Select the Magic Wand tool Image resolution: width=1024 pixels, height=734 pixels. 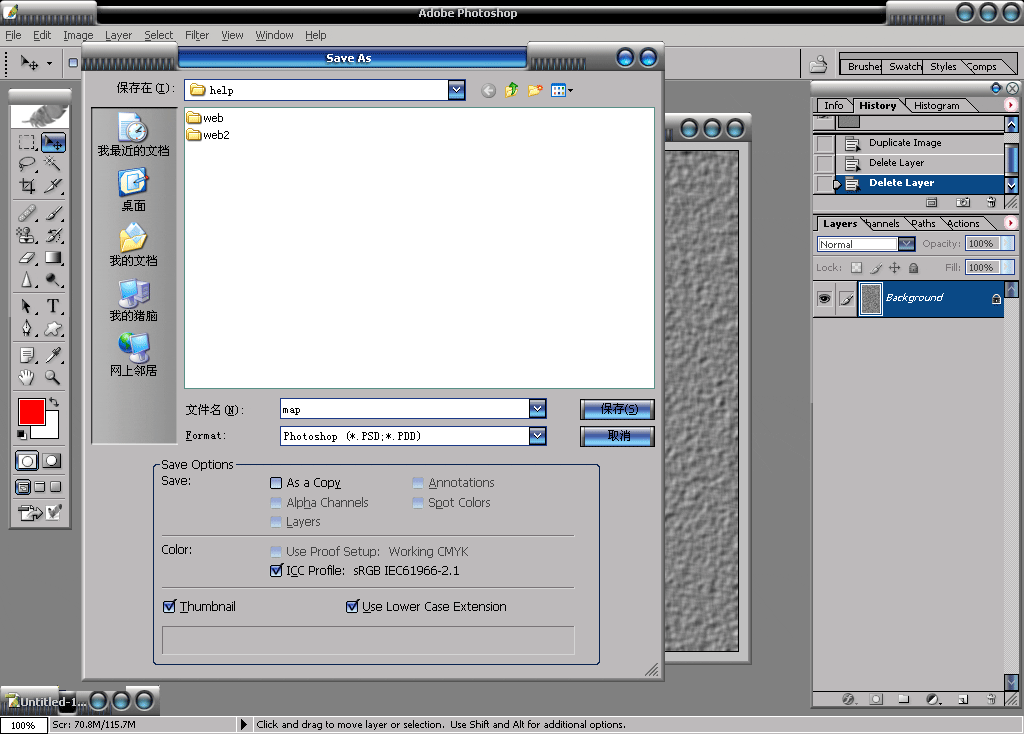click(x=53, y=164)
